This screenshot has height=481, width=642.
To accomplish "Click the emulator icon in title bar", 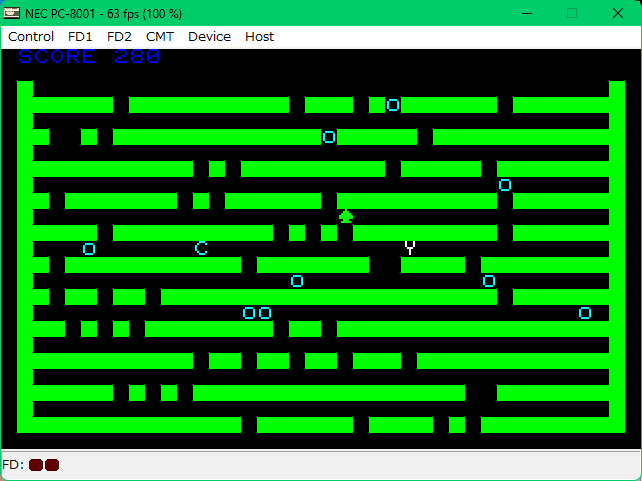I will point(11,13).
